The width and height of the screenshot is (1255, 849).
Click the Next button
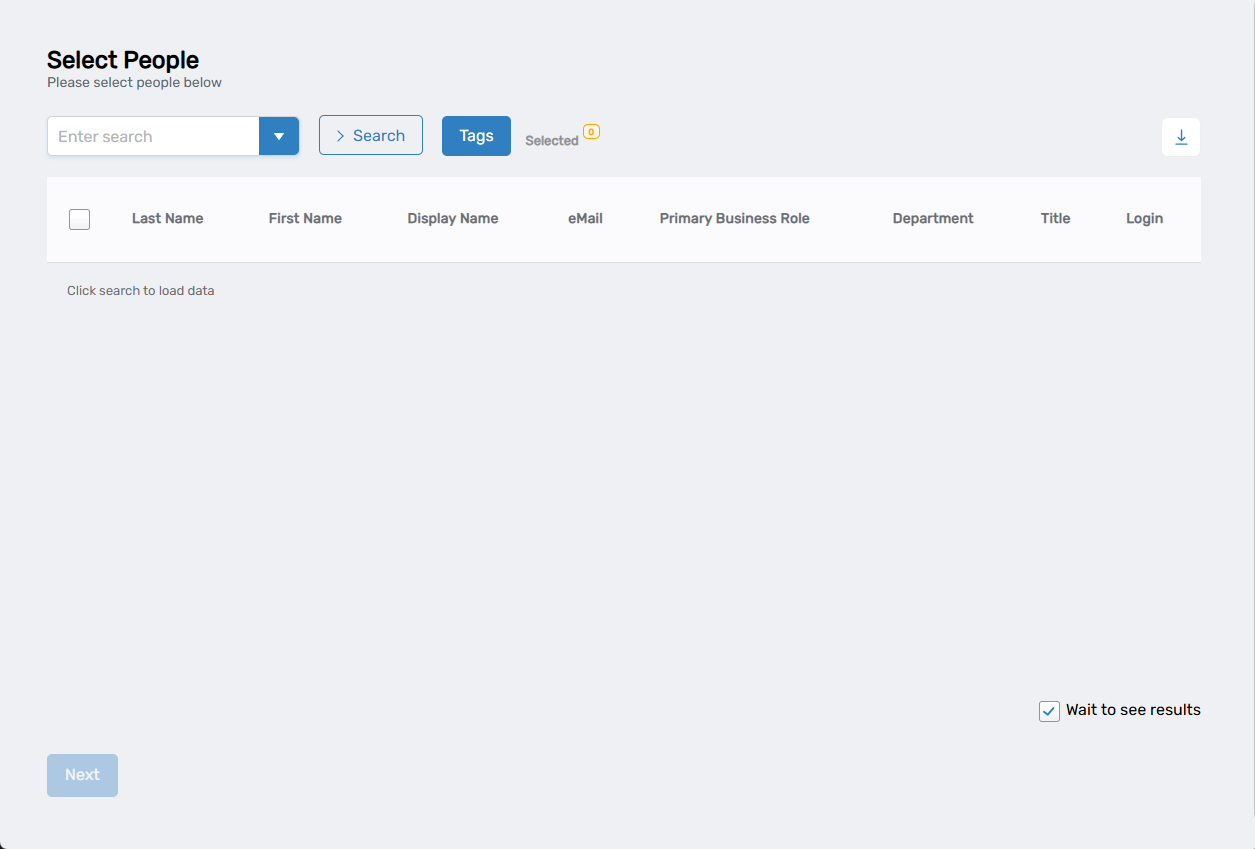point(82,774)
